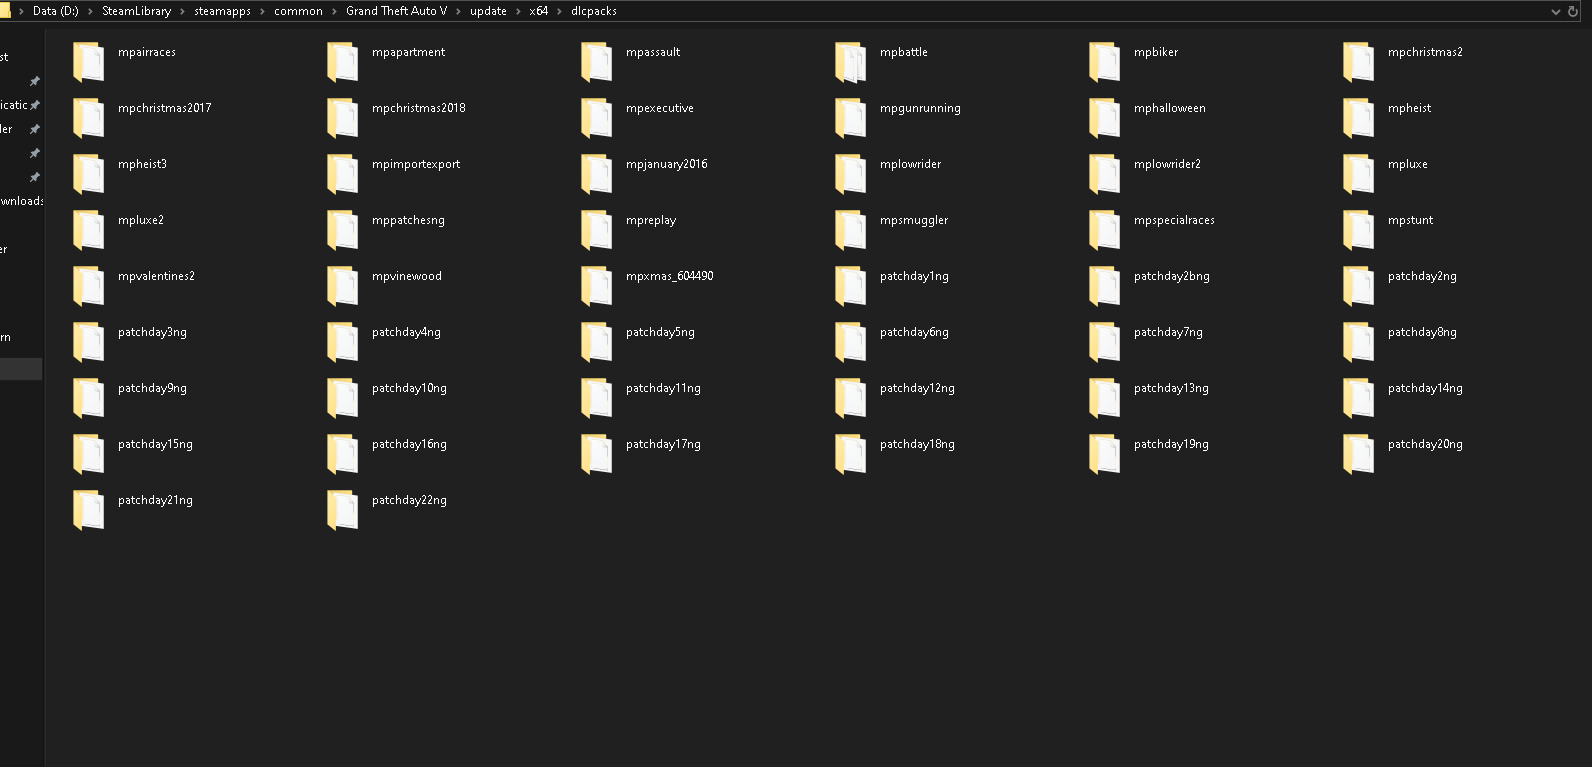Select the mpbattle folder icon
Image resolution: width=1592 pixels, height=767 pixels.
tap(850, 61)
